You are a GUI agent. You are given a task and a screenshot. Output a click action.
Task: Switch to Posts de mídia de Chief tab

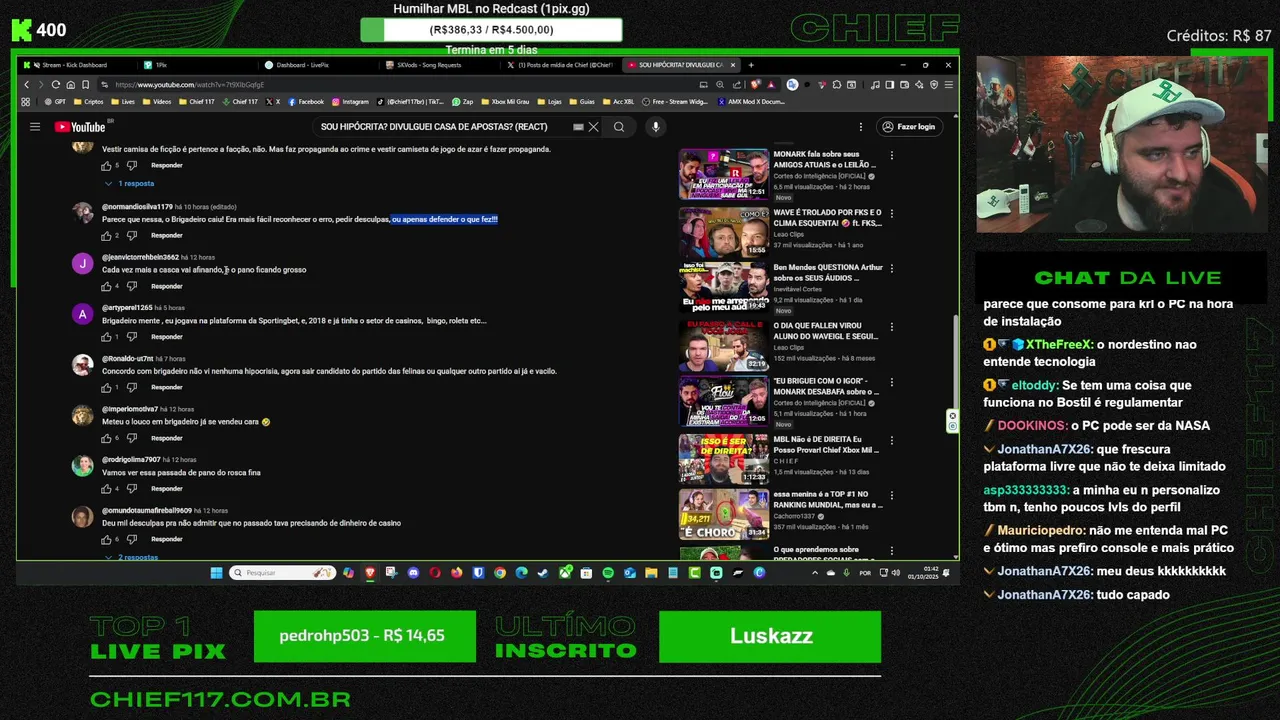click(560, 65)
